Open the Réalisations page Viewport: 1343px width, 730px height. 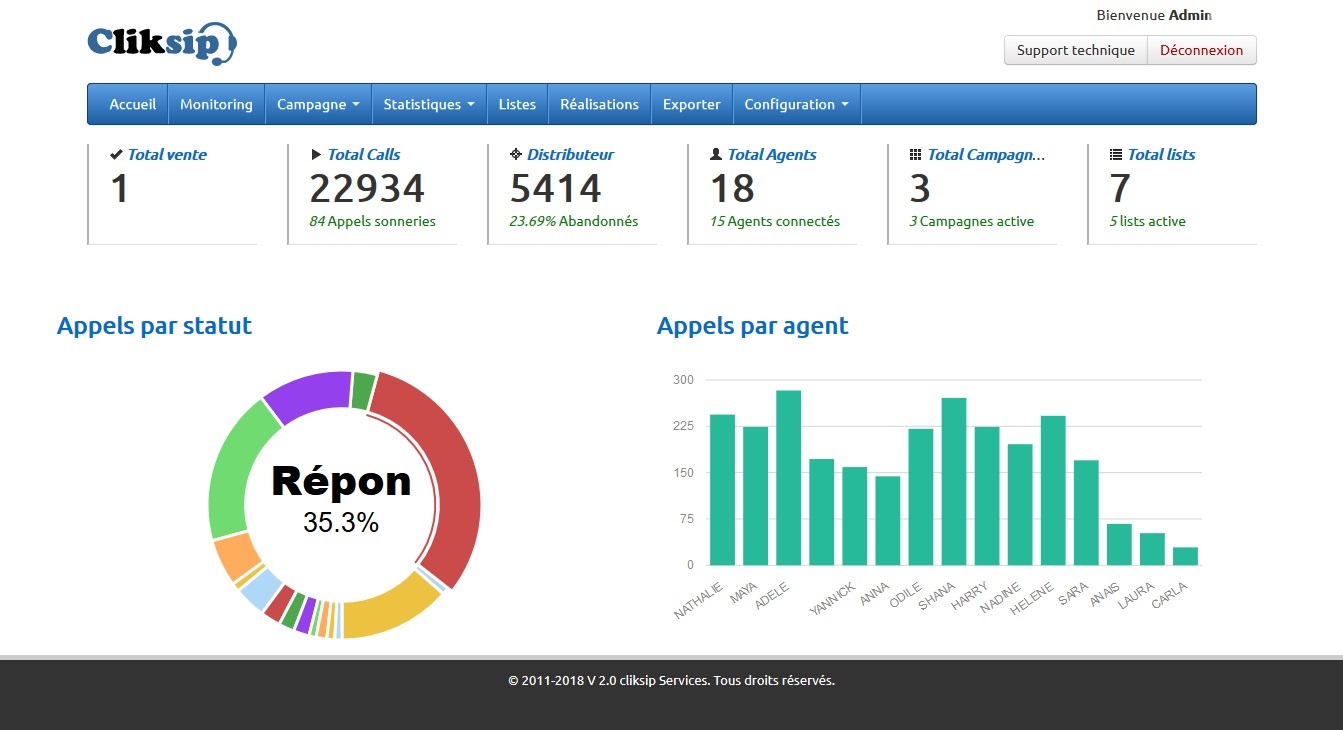[599, 104]
